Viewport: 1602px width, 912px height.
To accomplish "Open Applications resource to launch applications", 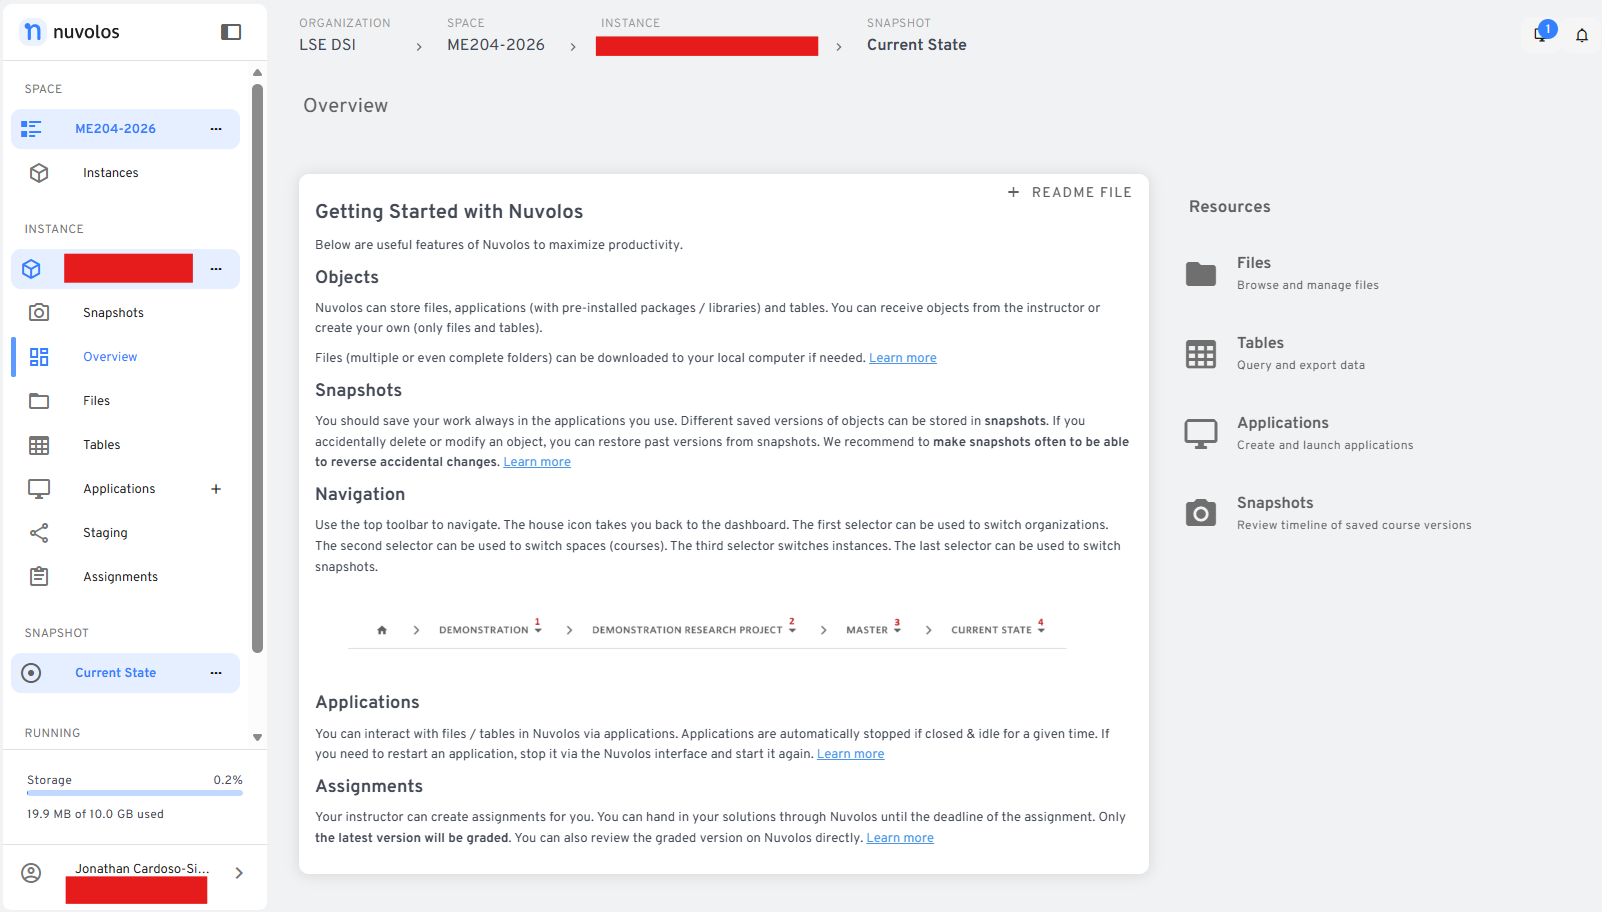I will pos(1283,423).
